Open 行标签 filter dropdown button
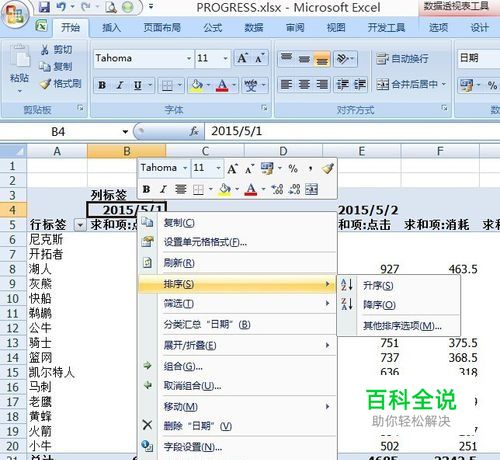Viewport: 500px width, 460px height. (80, 225)
